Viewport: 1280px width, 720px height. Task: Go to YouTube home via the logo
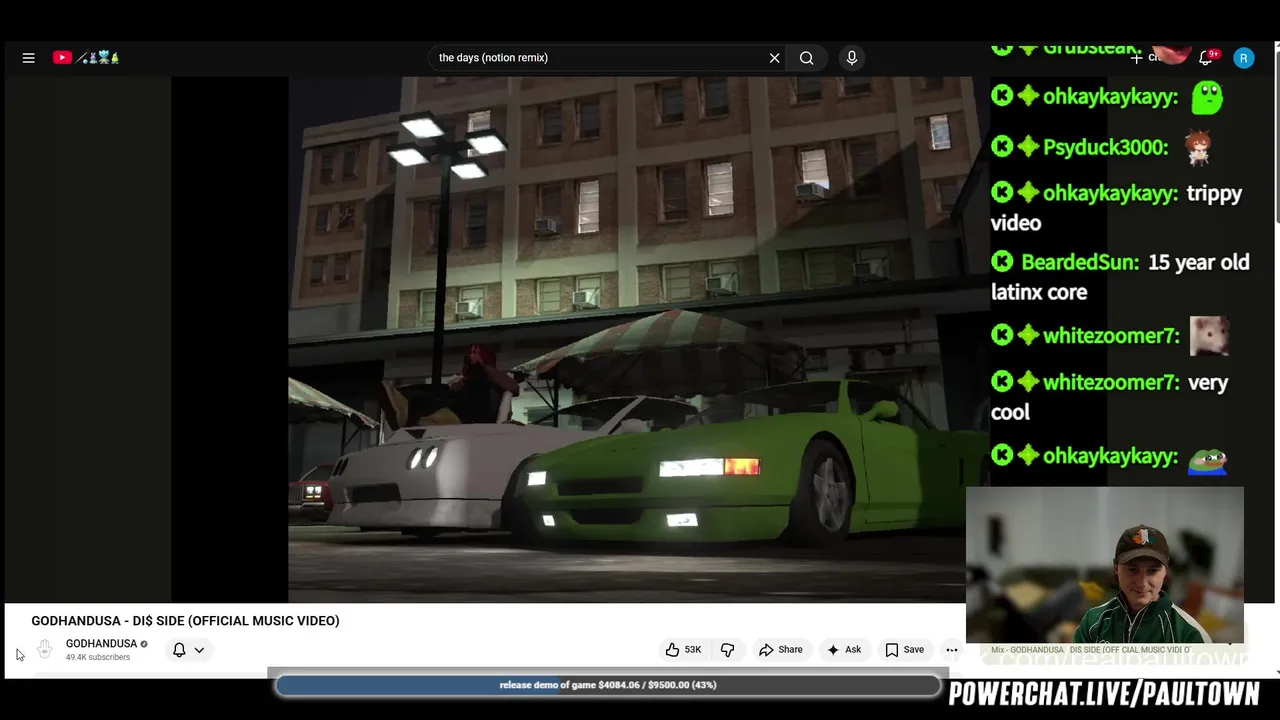[86, 58]
